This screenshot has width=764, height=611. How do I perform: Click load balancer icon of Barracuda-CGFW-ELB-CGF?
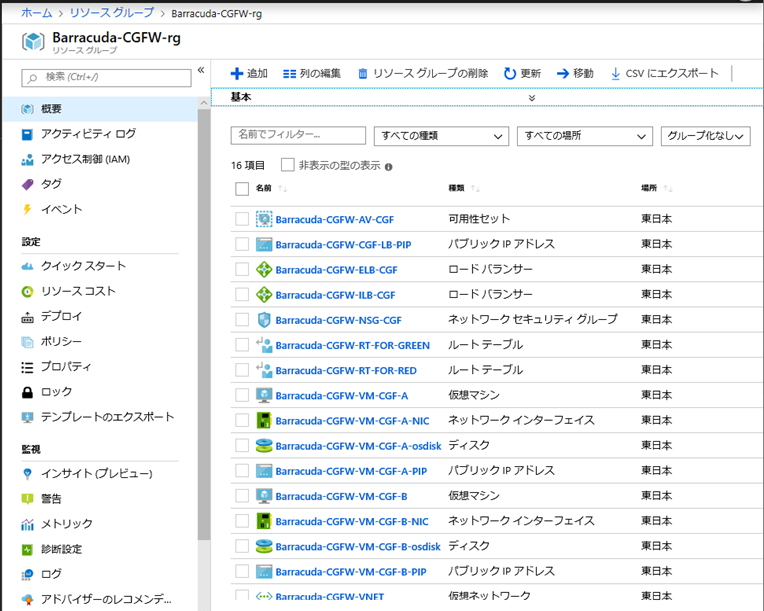264,269
